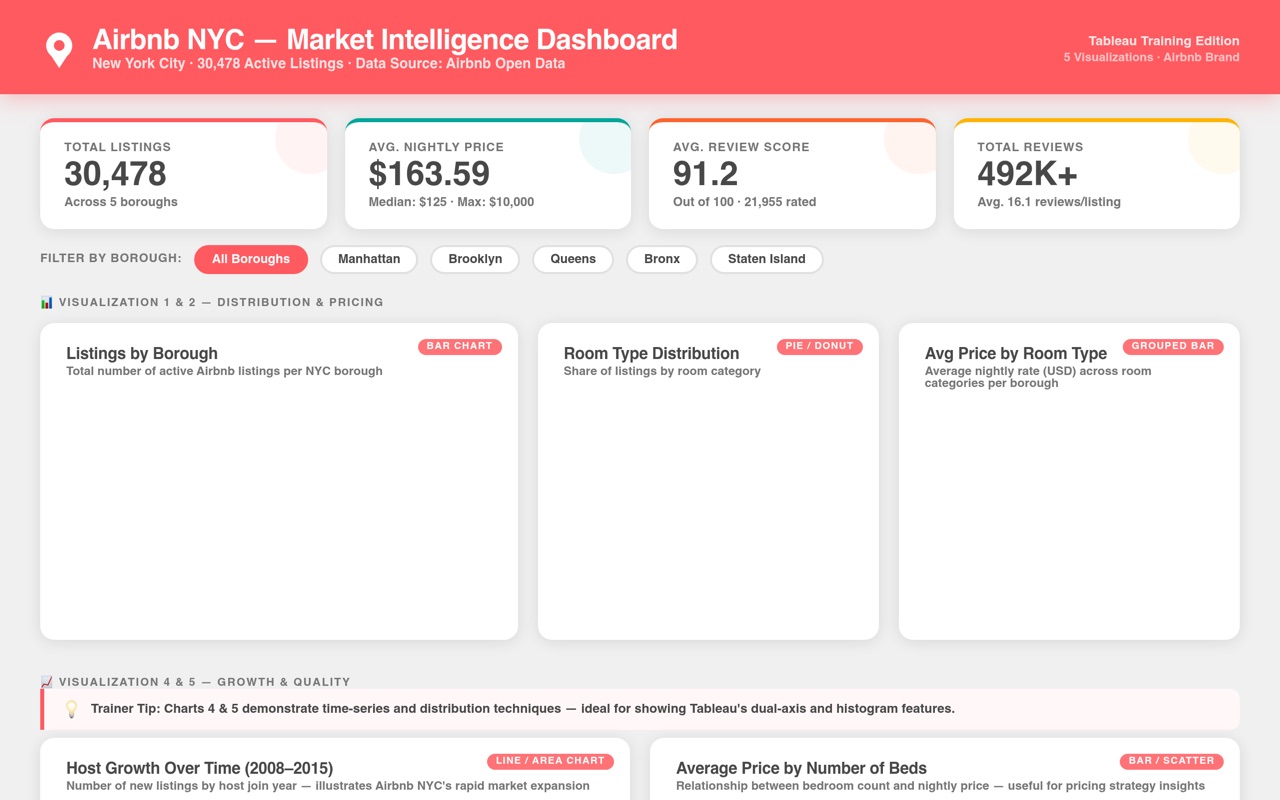
Task: Click the BAR / SCATTER badge
Action: 1171,761
